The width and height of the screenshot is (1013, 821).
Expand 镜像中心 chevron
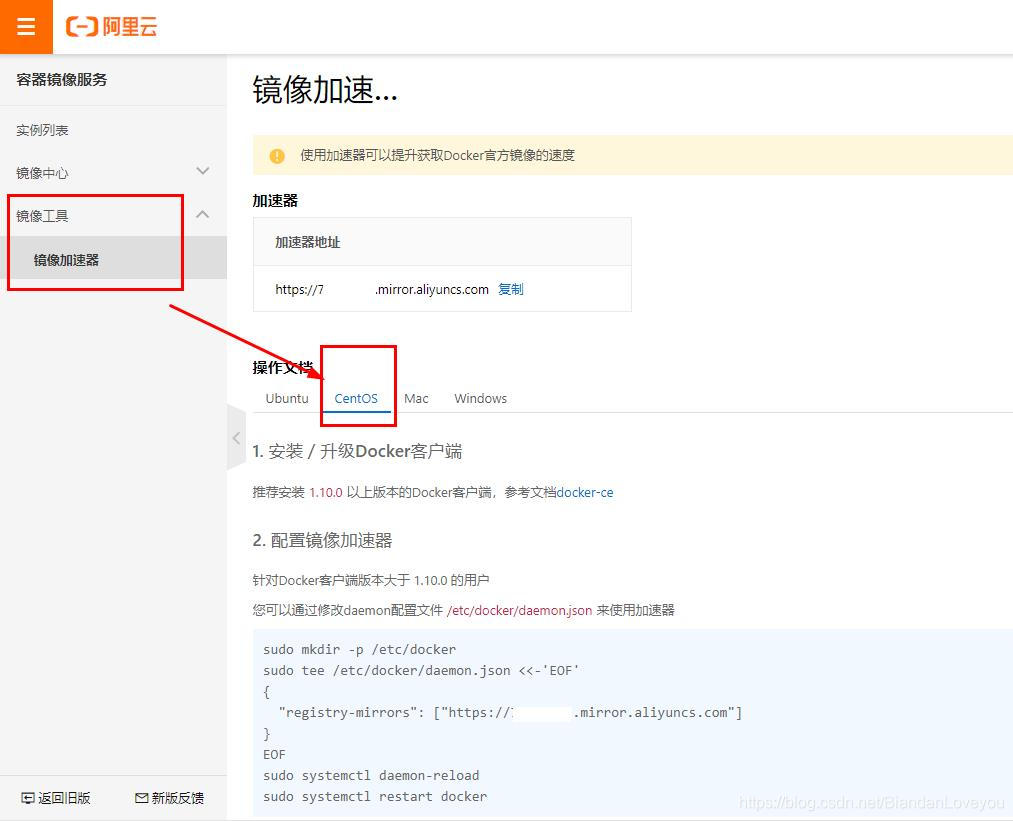203,171
